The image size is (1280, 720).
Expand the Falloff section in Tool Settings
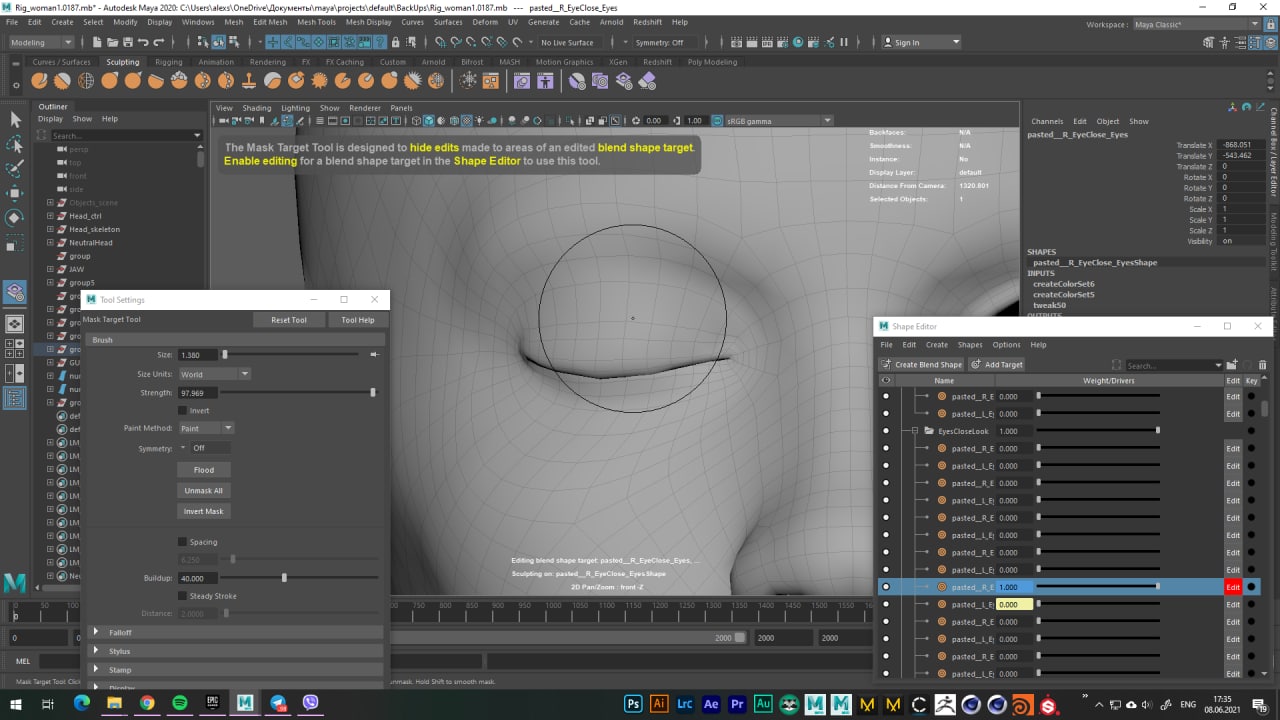click(x=235, y=632)
